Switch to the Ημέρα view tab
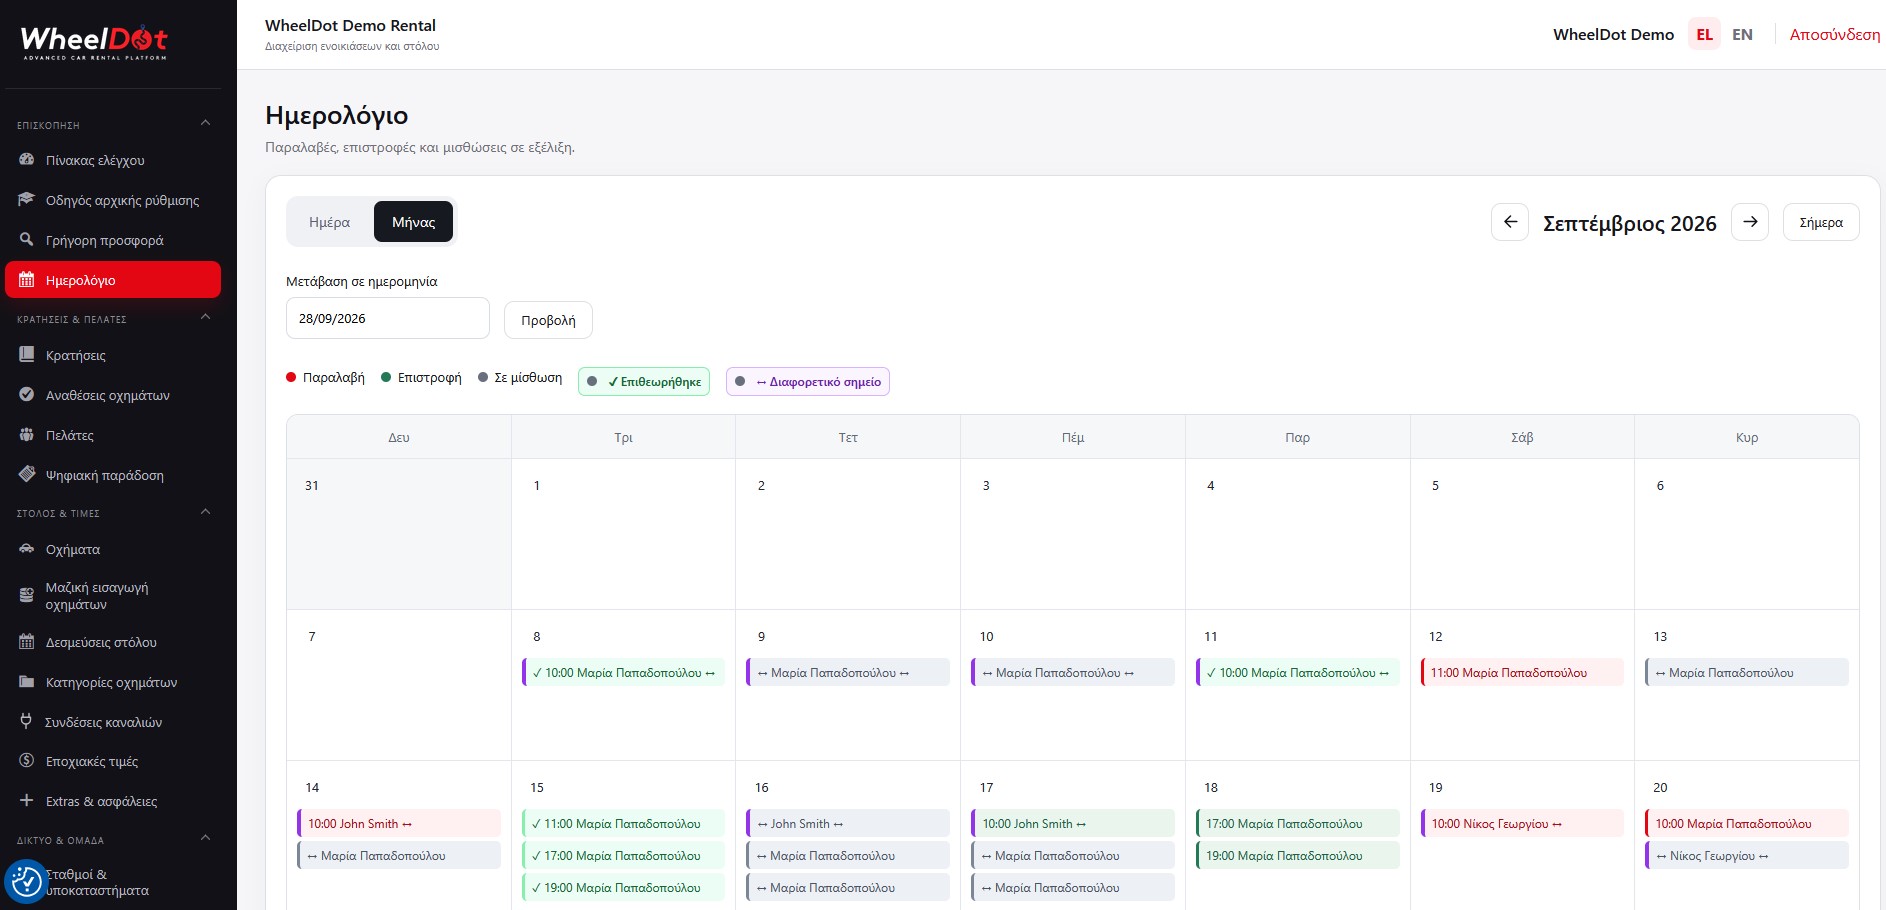 330,222
